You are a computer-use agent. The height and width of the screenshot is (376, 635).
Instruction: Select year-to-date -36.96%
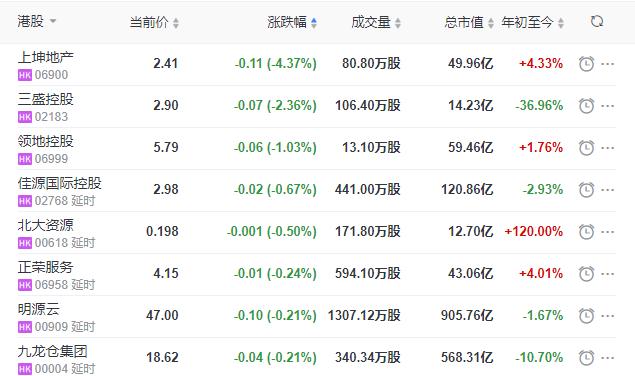point(539,106)
